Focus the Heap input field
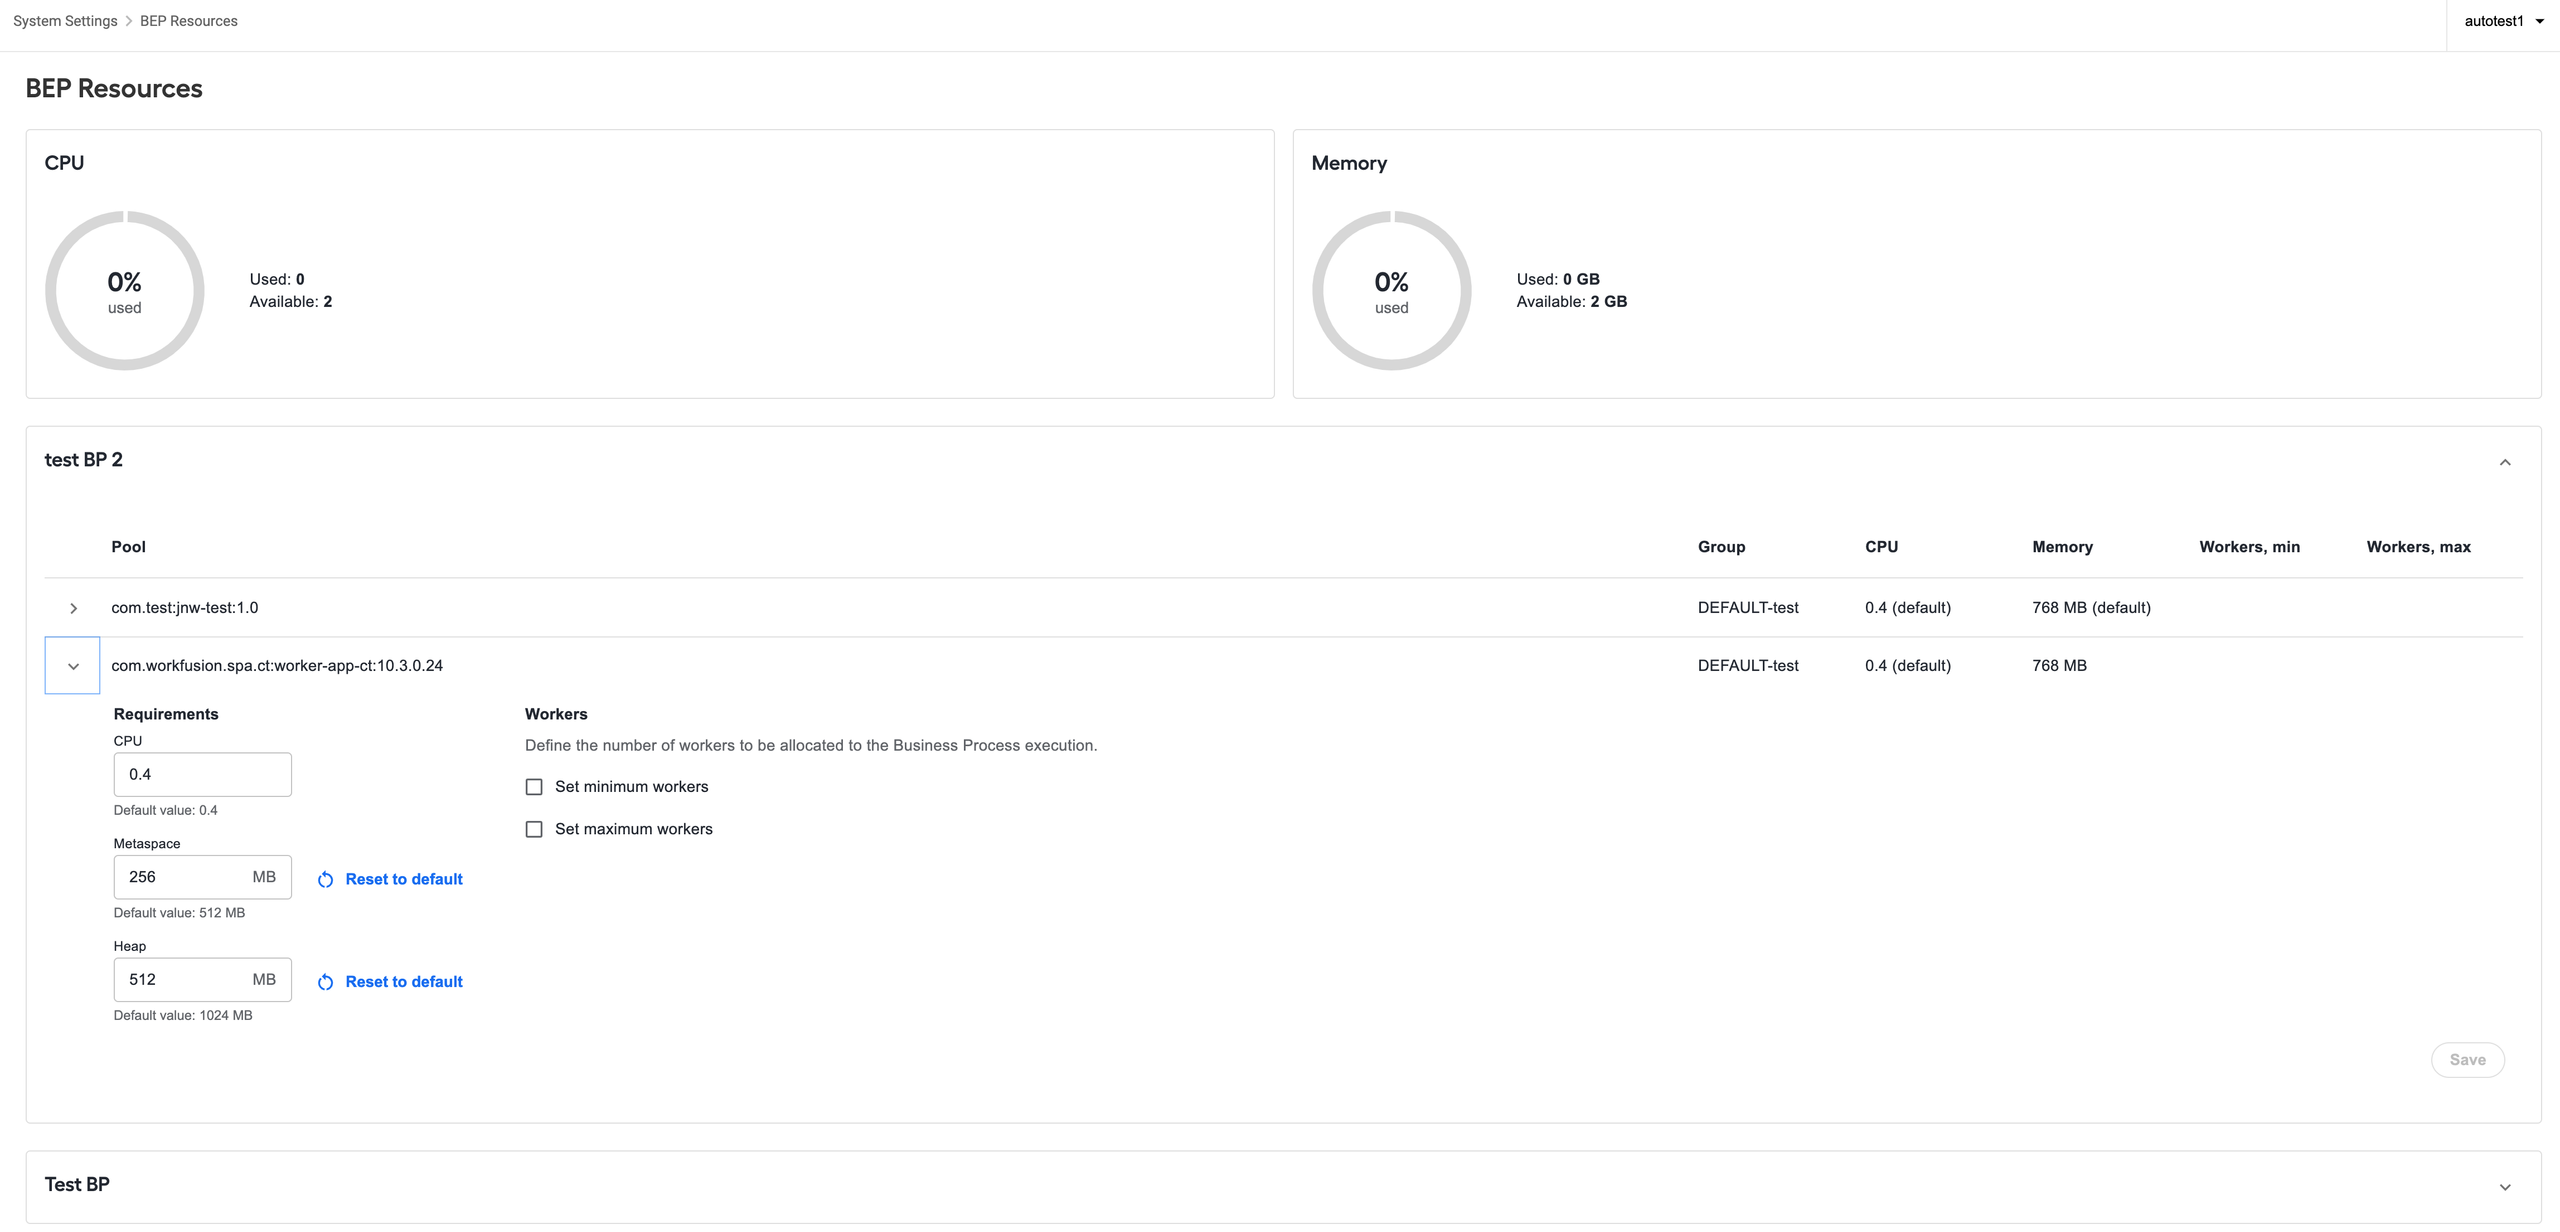The image size is (2560, 1232). click(x=203, y=980)
